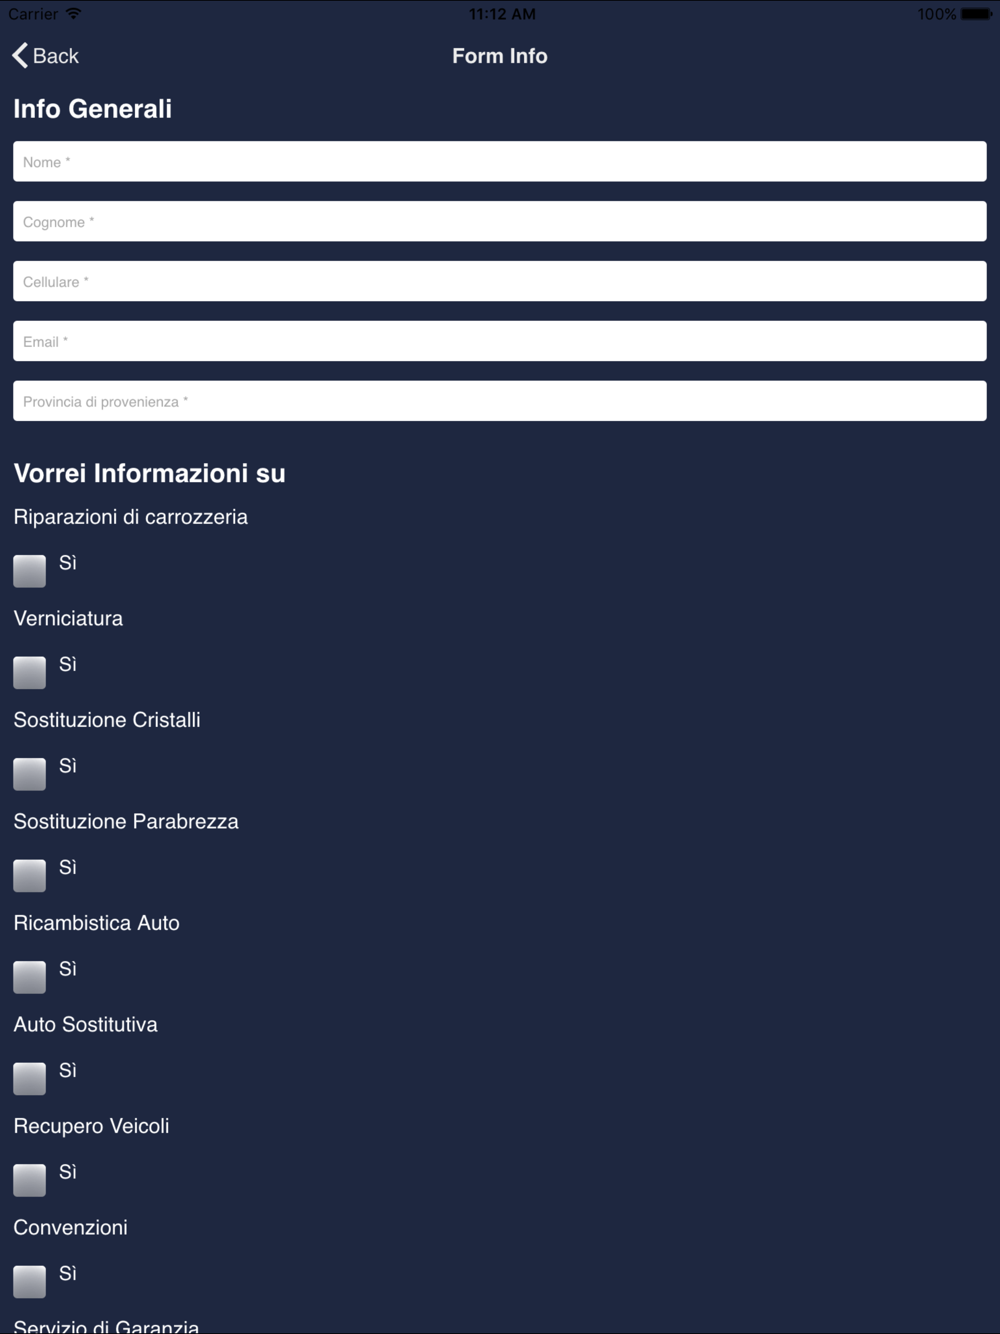Tap the battery indicator icon

coord(975,14)
